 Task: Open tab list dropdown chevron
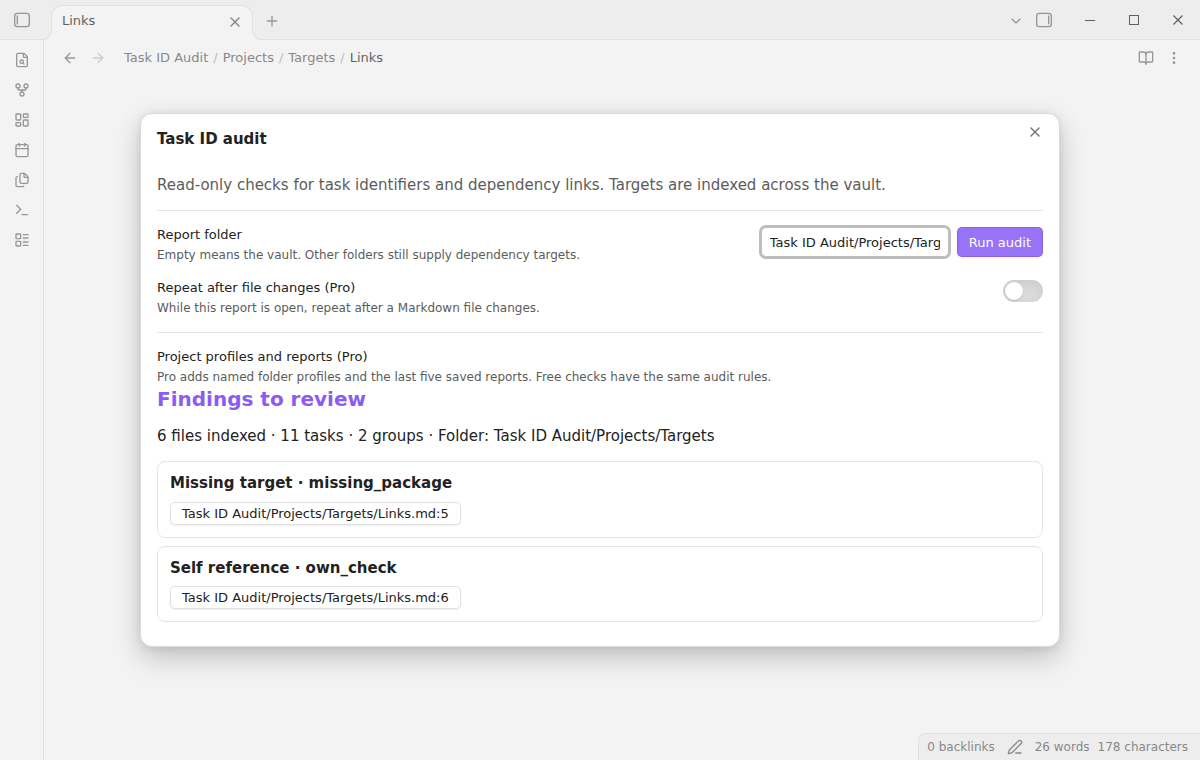click(1016, 20)
